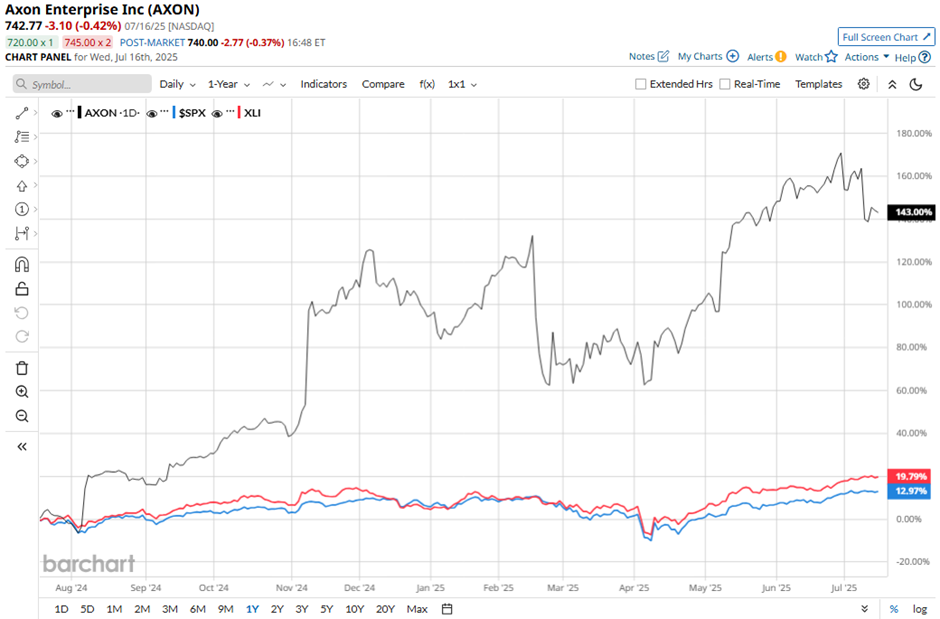Toggle log scale mode
Viewport: 940px width, 619px height.
(x=920, y=609)
